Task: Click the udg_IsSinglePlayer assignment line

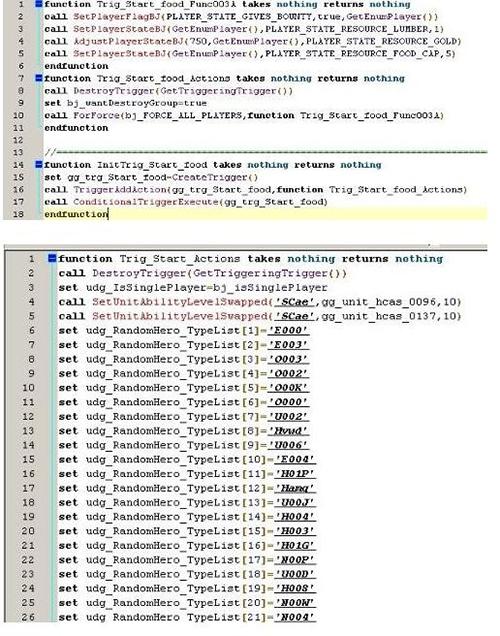Action: point(193,288)
